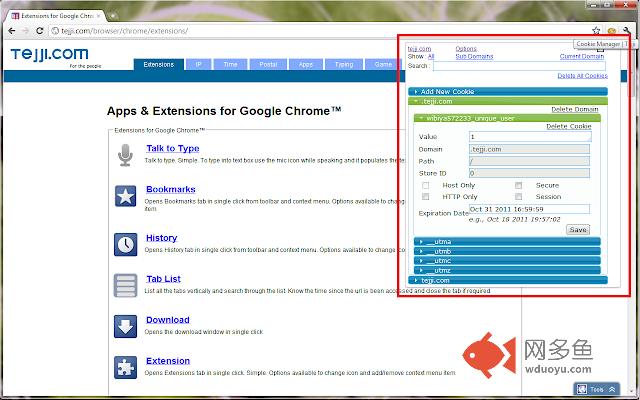Open Chrome wrench settings menu
This screenshot has height=400, width=640.
coord(627,31)
